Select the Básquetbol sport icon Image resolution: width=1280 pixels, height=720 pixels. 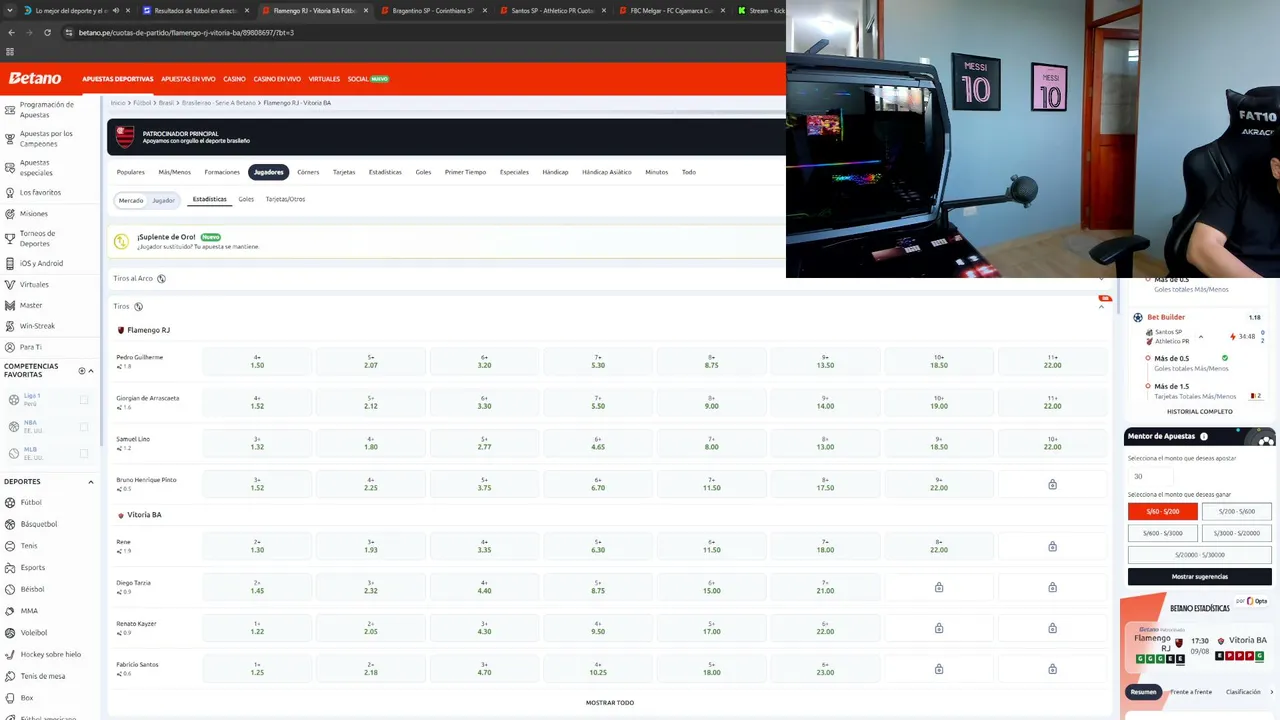[x=9, y=524]
